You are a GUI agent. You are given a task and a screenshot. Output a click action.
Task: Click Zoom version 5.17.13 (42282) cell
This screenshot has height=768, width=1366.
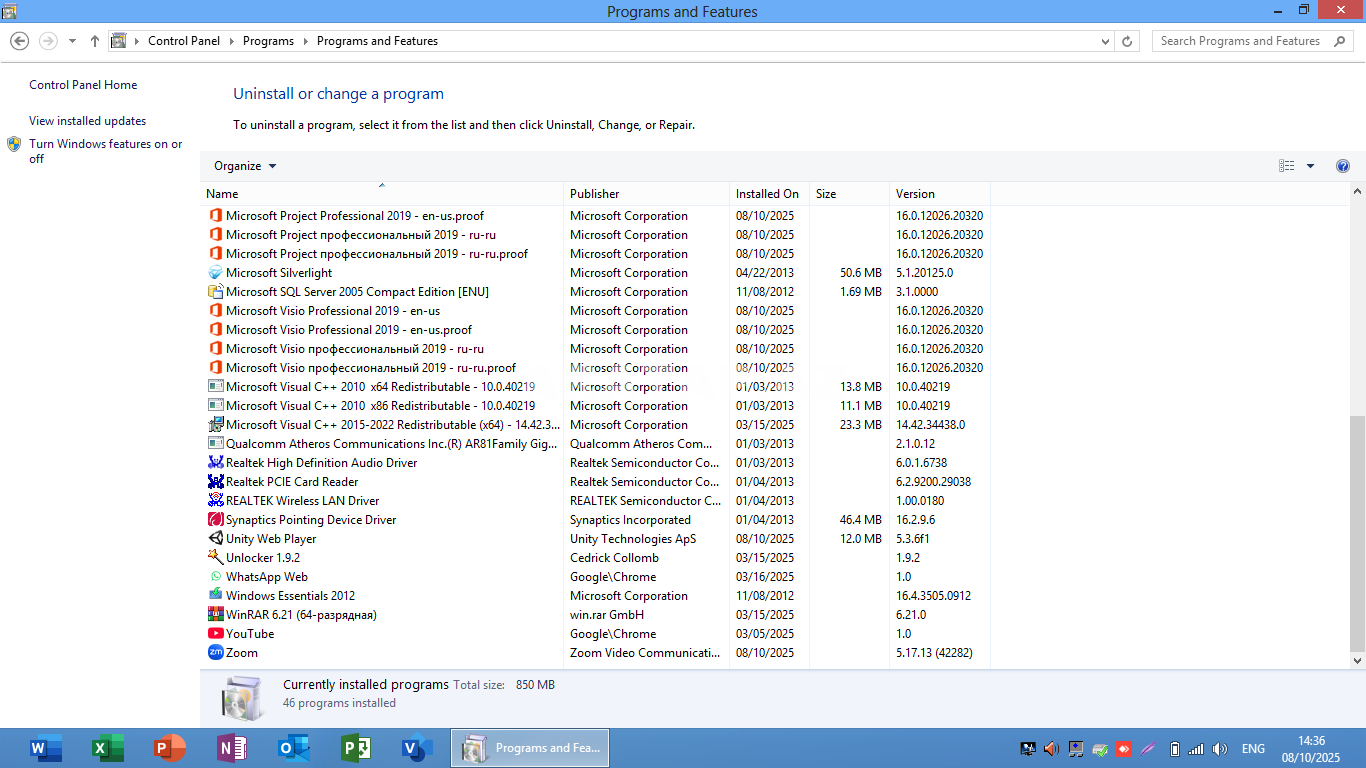(x=934, y=653)
